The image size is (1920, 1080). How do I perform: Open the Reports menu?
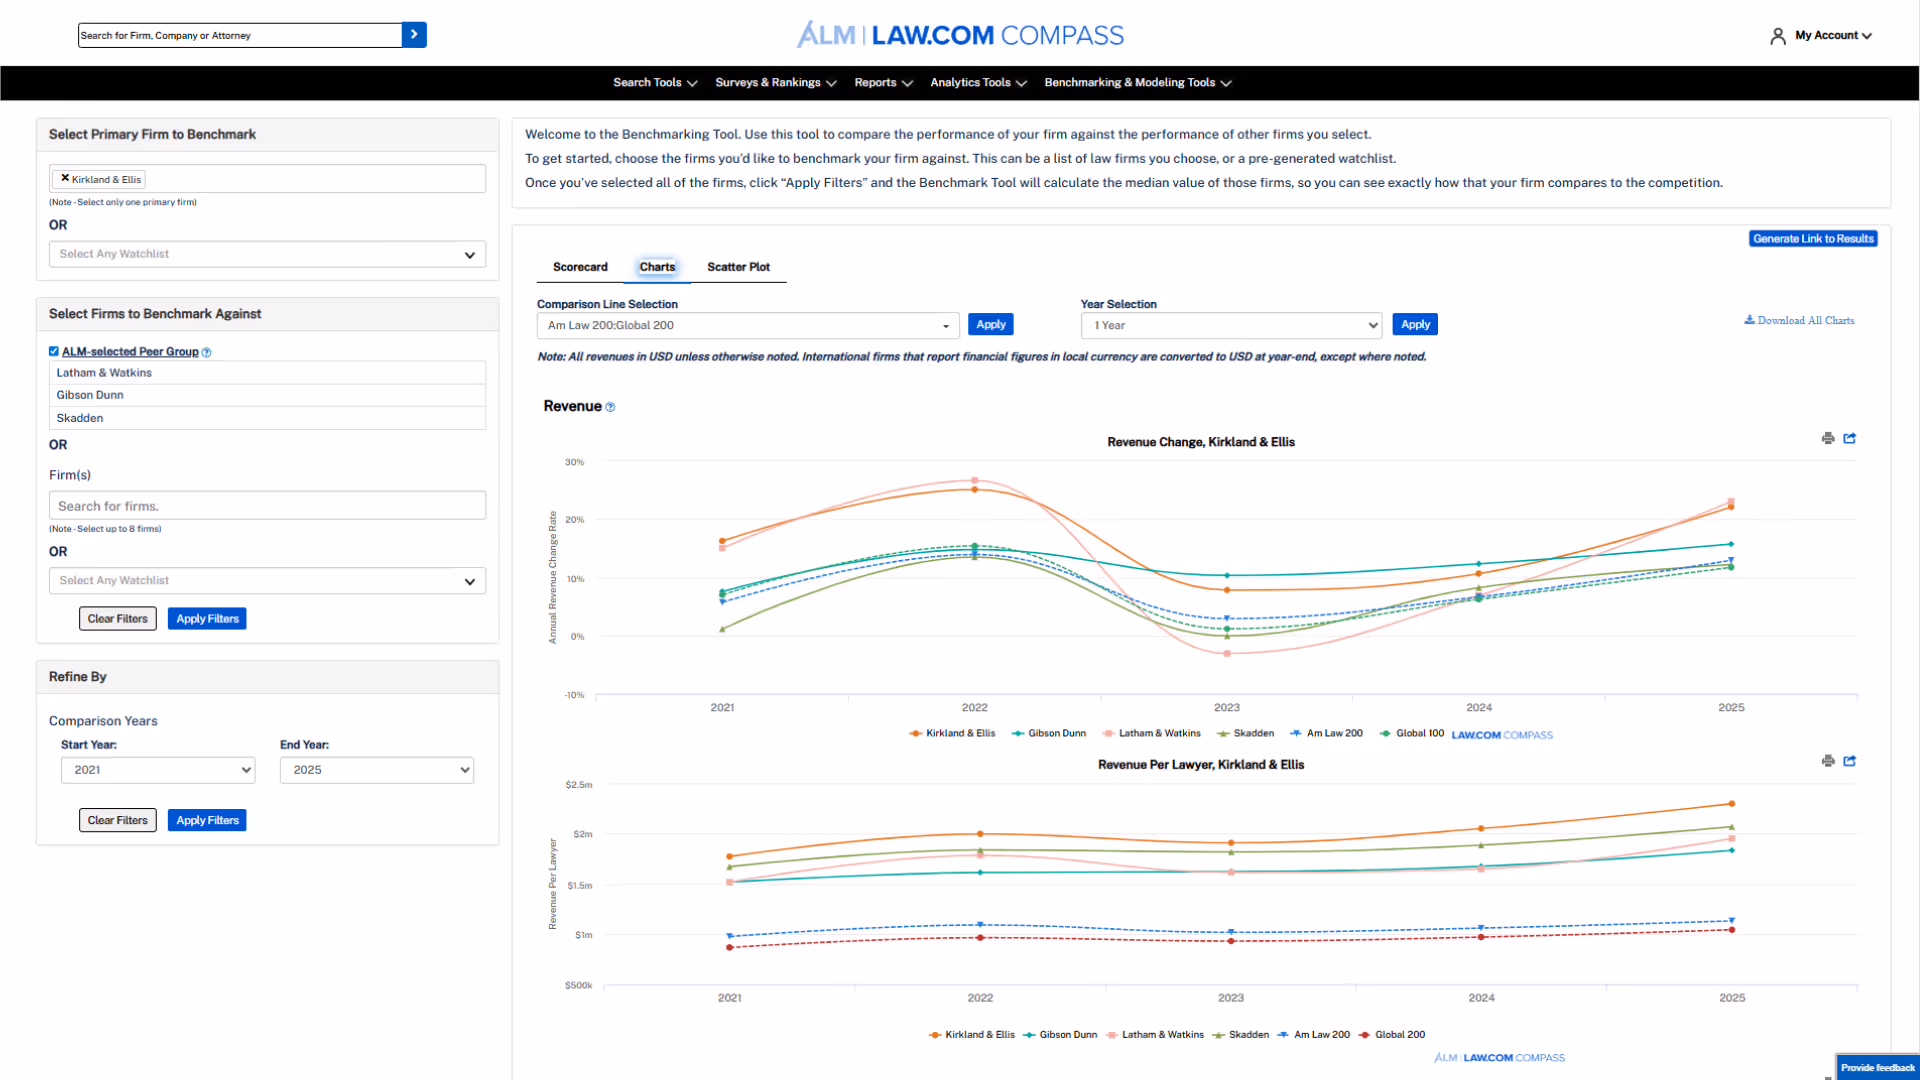(884, 83)
